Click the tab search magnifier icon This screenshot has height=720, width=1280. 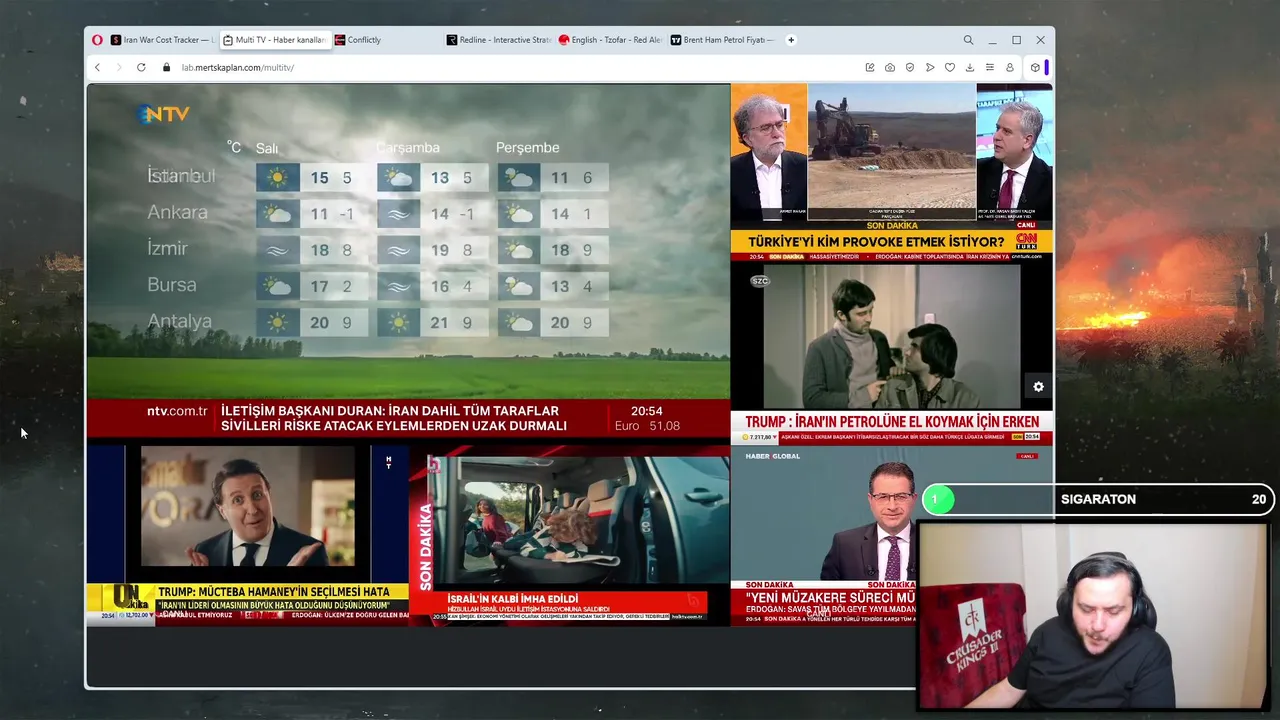pyautogui.click(x=968, y=40)
